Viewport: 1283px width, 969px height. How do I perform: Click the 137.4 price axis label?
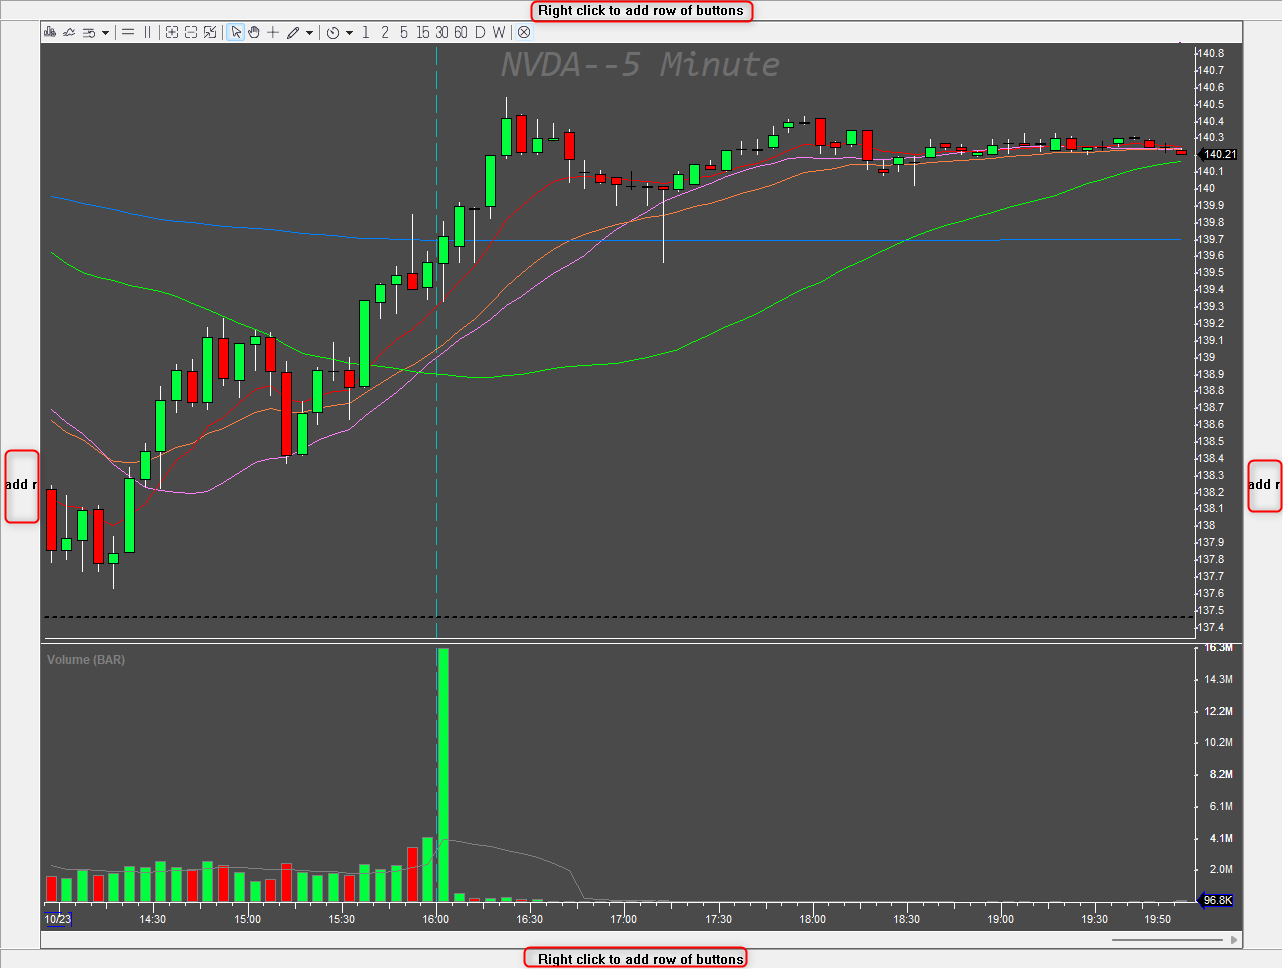click(1210, 627)
